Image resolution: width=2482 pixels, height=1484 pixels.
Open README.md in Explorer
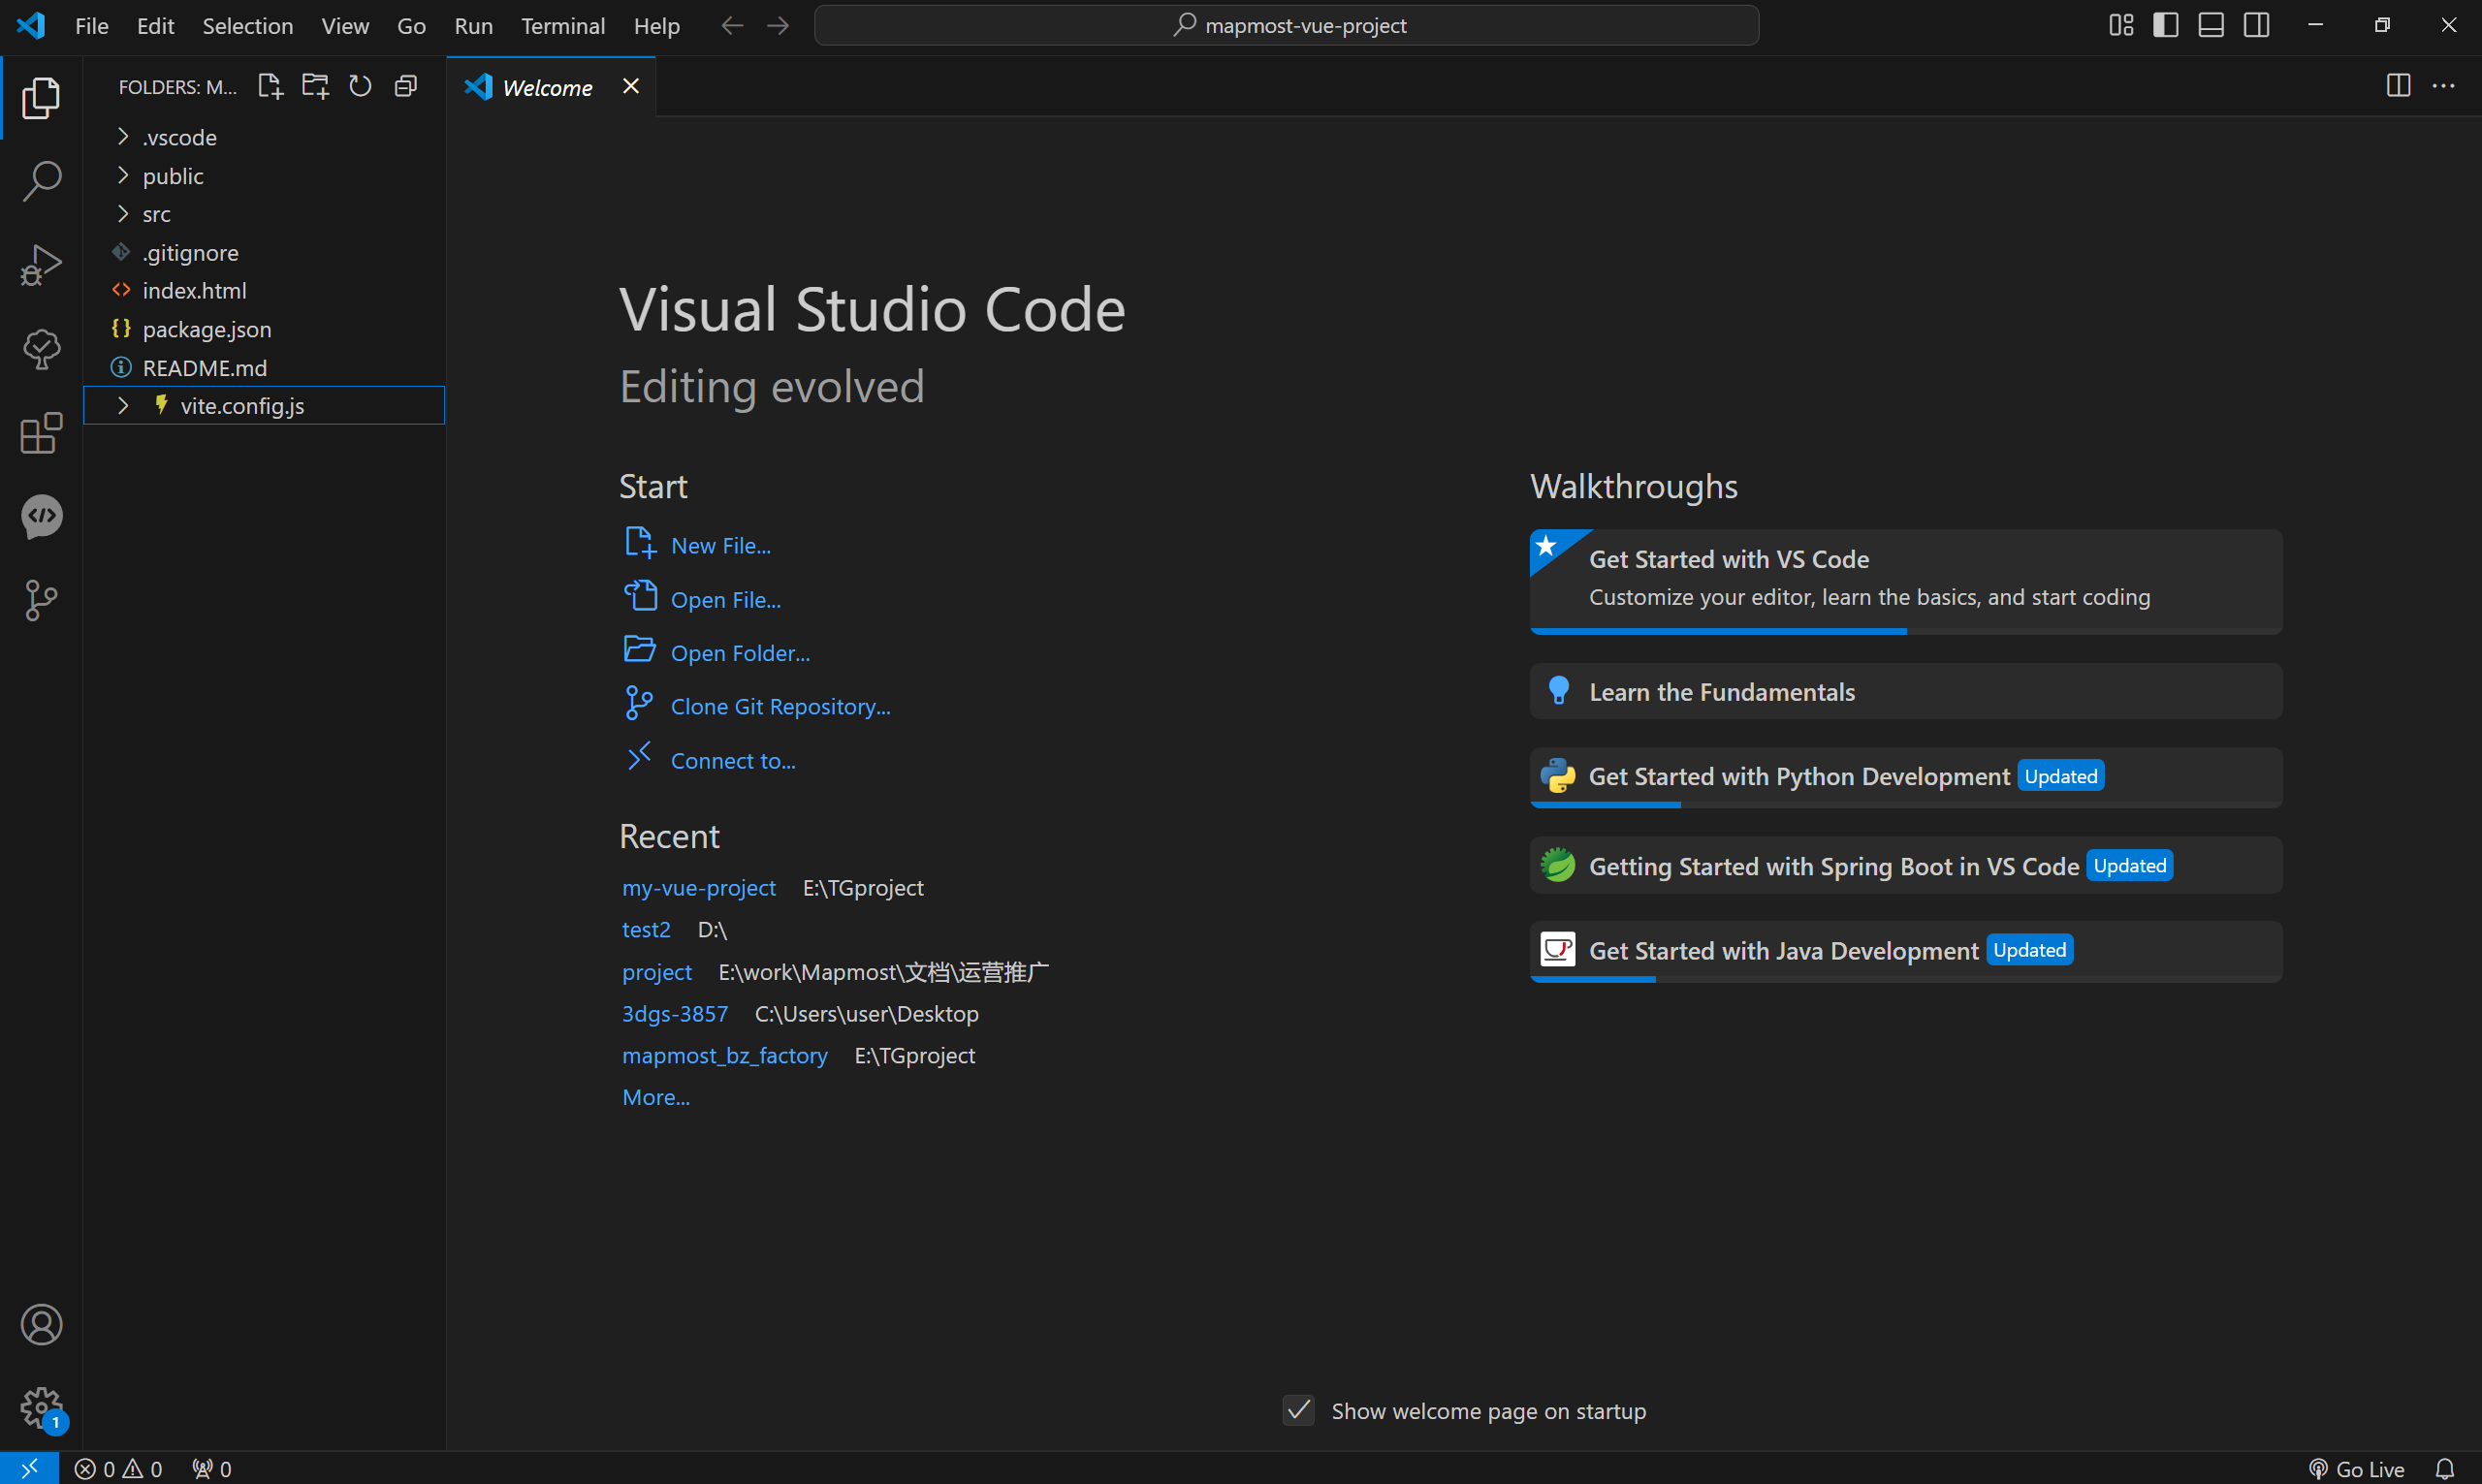coord(264,368)
